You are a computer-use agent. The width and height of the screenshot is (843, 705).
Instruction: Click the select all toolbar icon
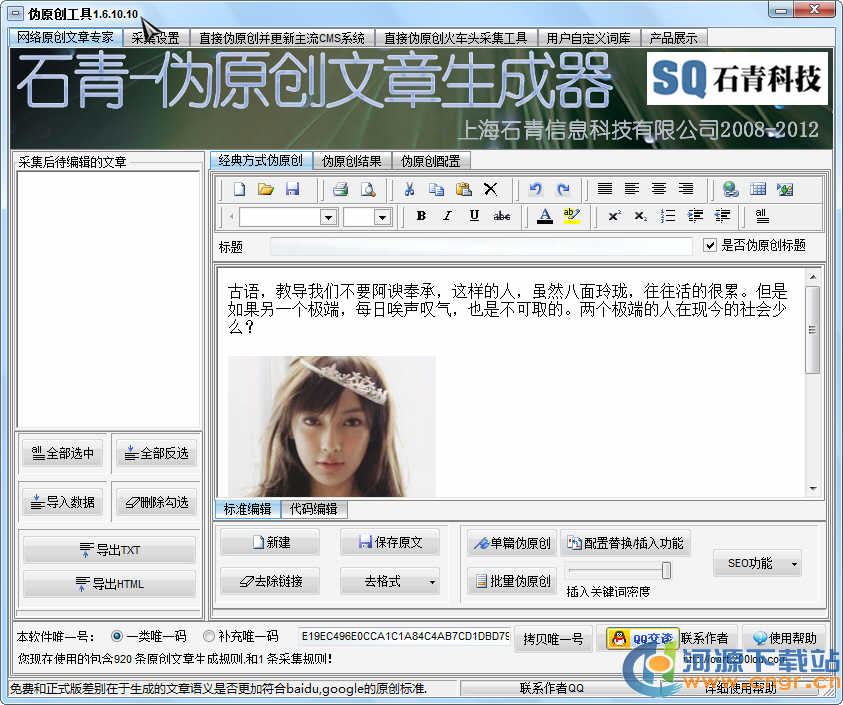[762, 216]
